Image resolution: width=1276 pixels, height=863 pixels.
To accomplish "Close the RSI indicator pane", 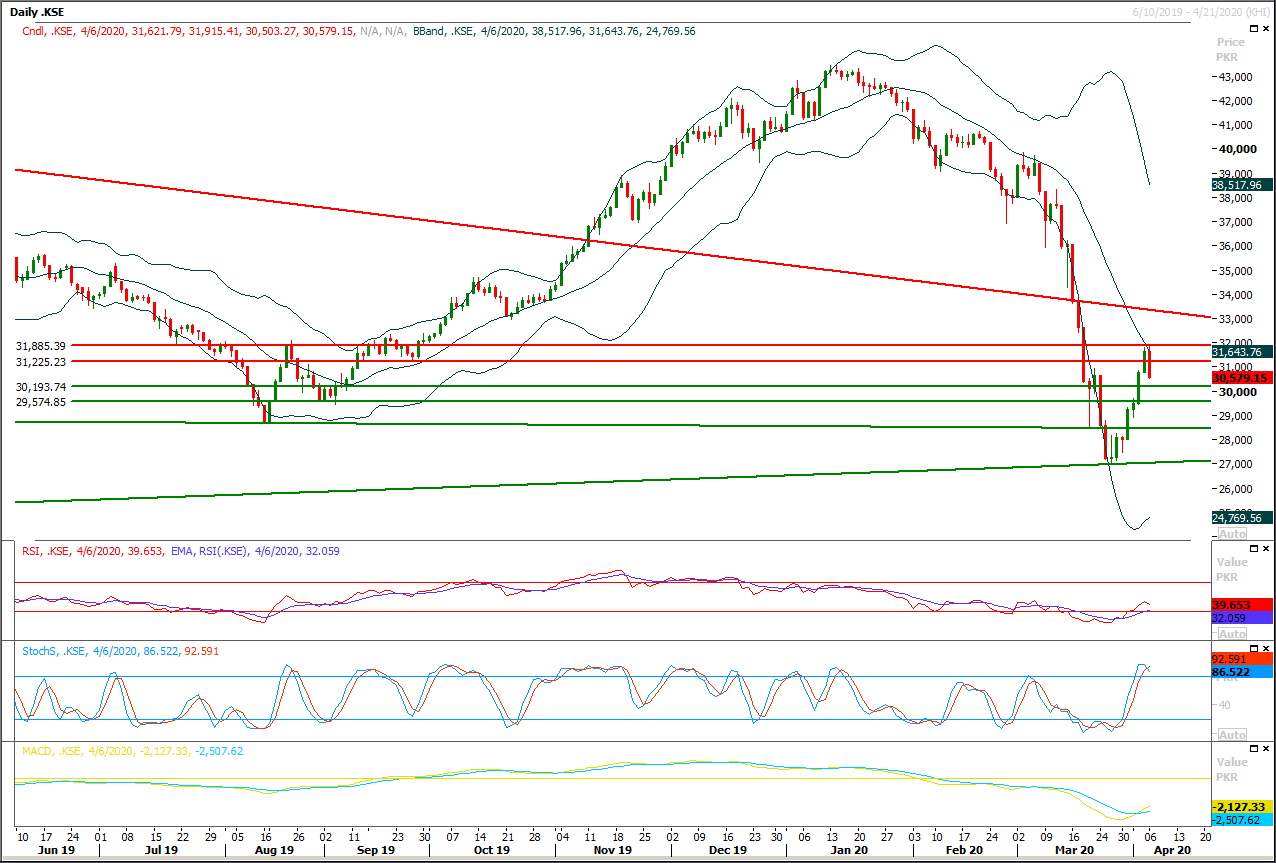I will pyautogui.click(x=1267, y=549).
